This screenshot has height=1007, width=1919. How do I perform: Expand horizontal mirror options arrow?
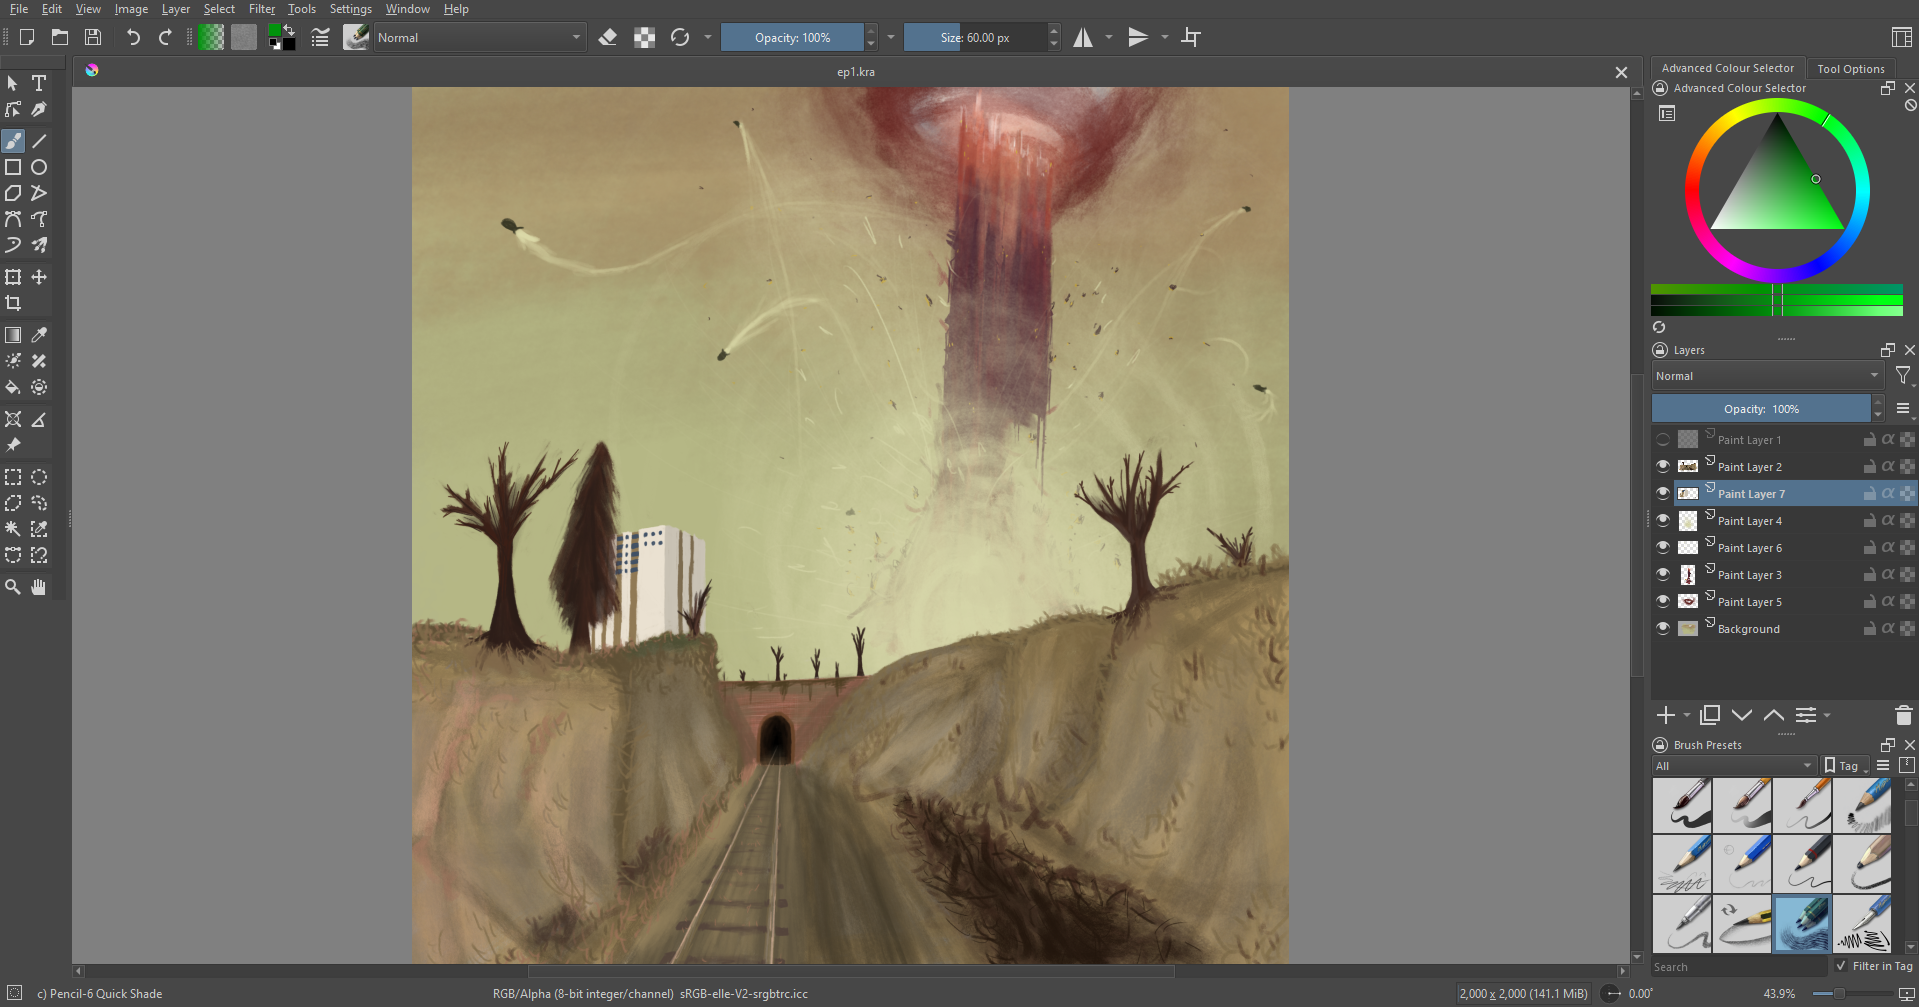[x=1109, y=37]
